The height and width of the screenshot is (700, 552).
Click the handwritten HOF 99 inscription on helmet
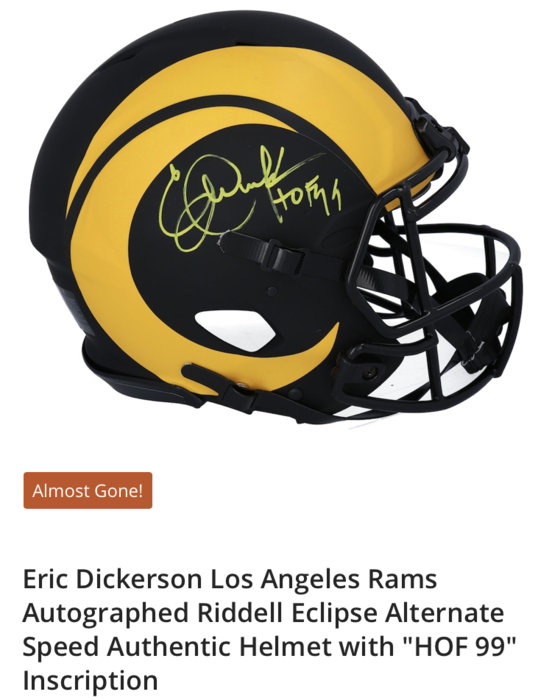pos(309,202)
